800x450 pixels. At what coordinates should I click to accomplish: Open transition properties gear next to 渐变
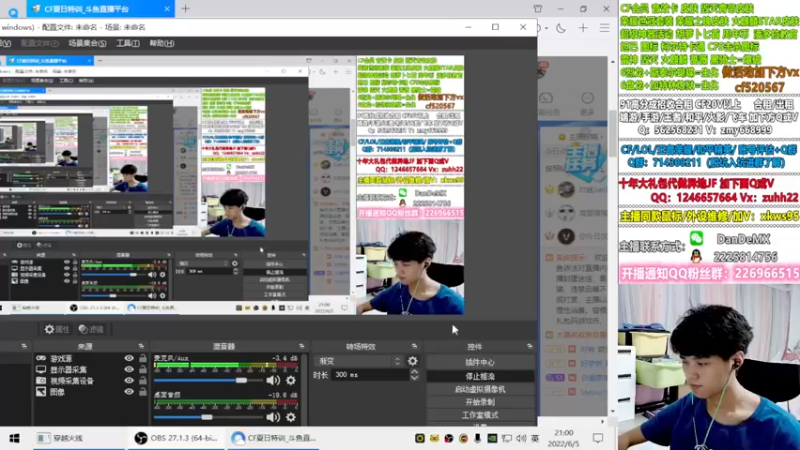click(413, 361)
